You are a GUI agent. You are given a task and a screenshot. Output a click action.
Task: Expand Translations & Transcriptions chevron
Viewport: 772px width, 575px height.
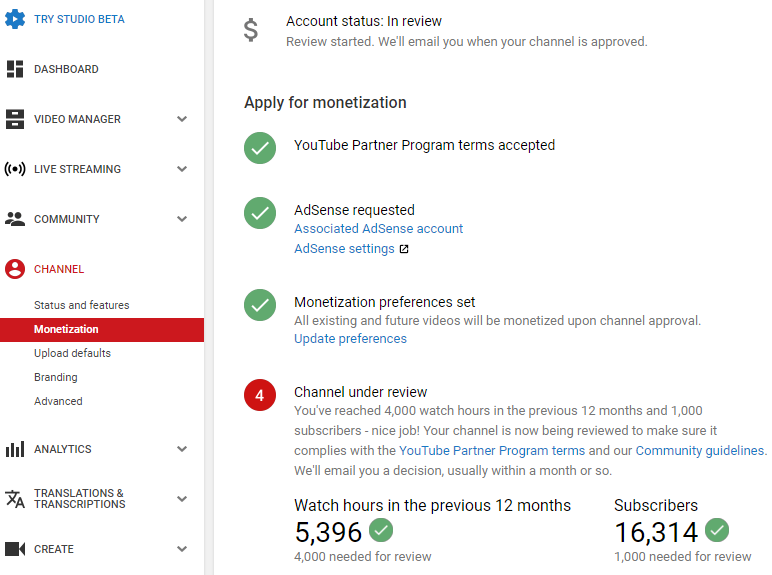tap(182, 499)
